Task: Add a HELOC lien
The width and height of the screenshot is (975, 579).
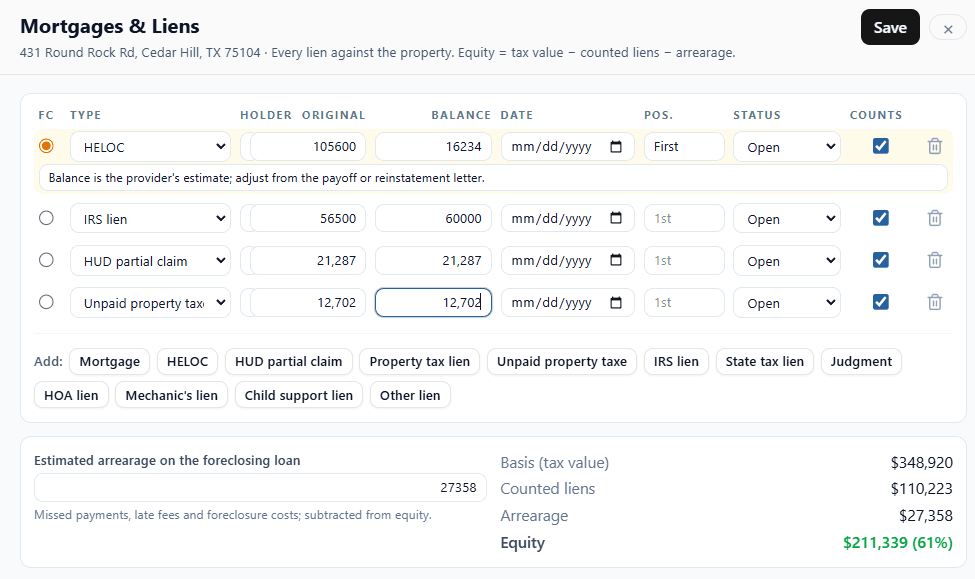Action: [187, 362]
